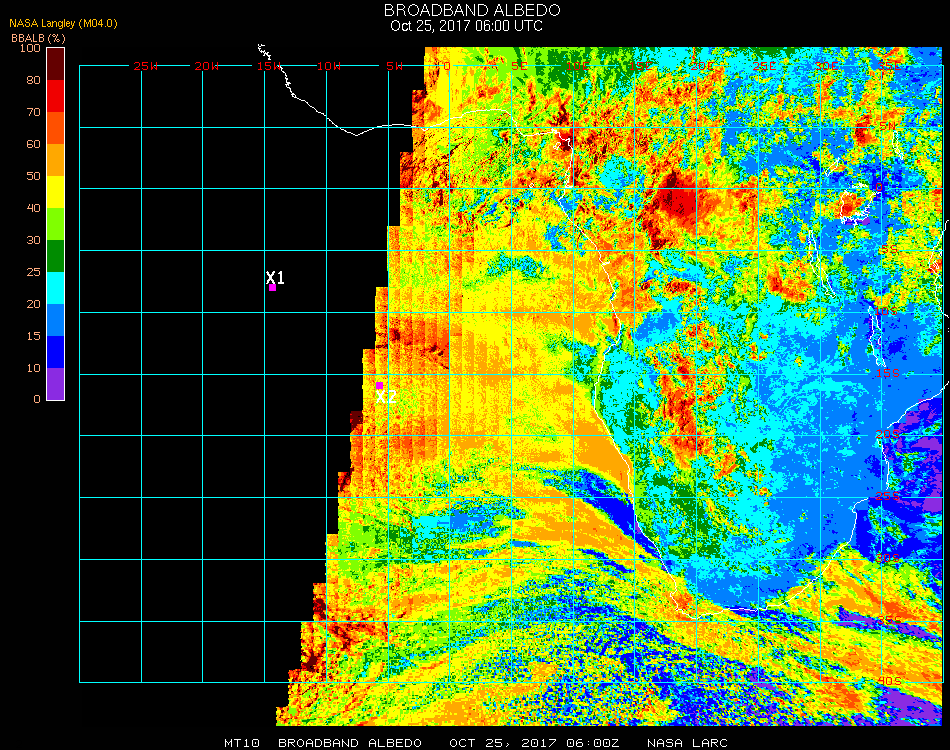Click the 'Oct 25, 2017 06:00 UTC' date text
Viewport: 950px width, 750px height.
coord(466,26)
